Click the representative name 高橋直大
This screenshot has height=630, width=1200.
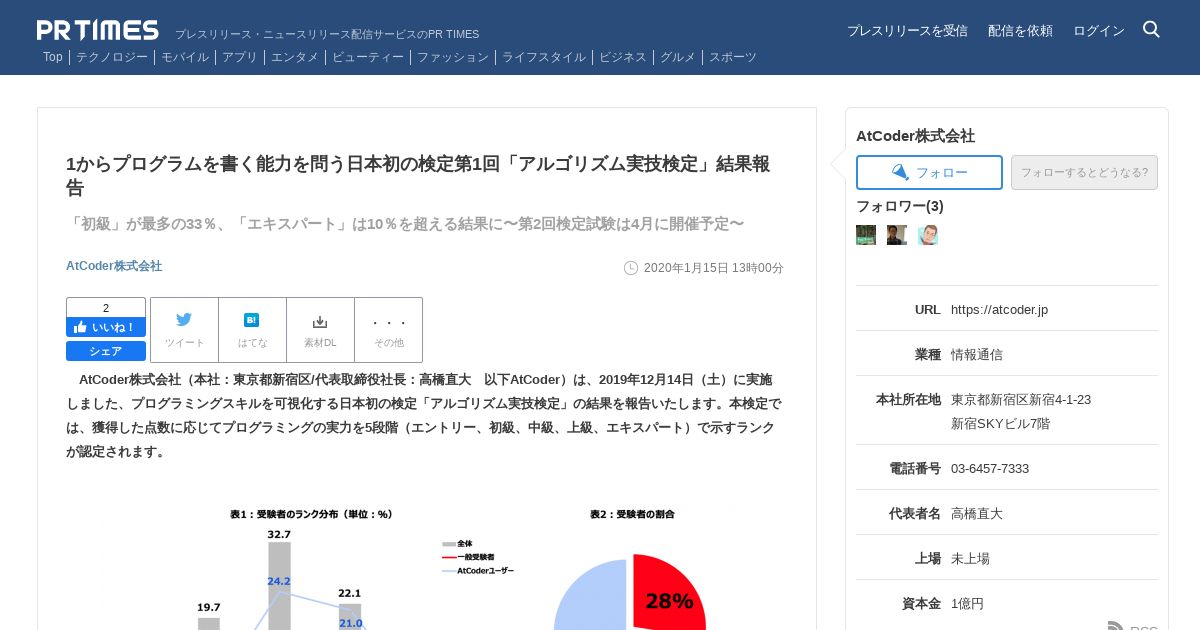(977, 513)
